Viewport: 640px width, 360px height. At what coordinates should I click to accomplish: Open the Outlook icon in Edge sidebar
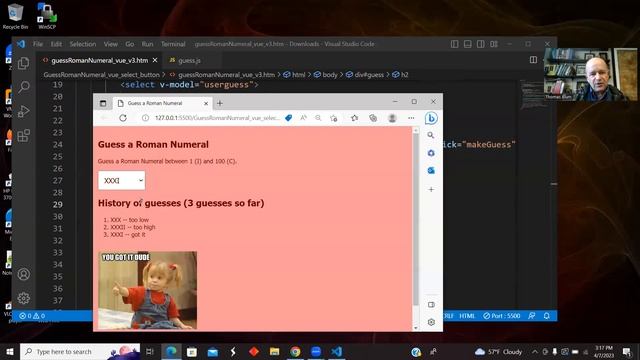[x=431, y=171]
